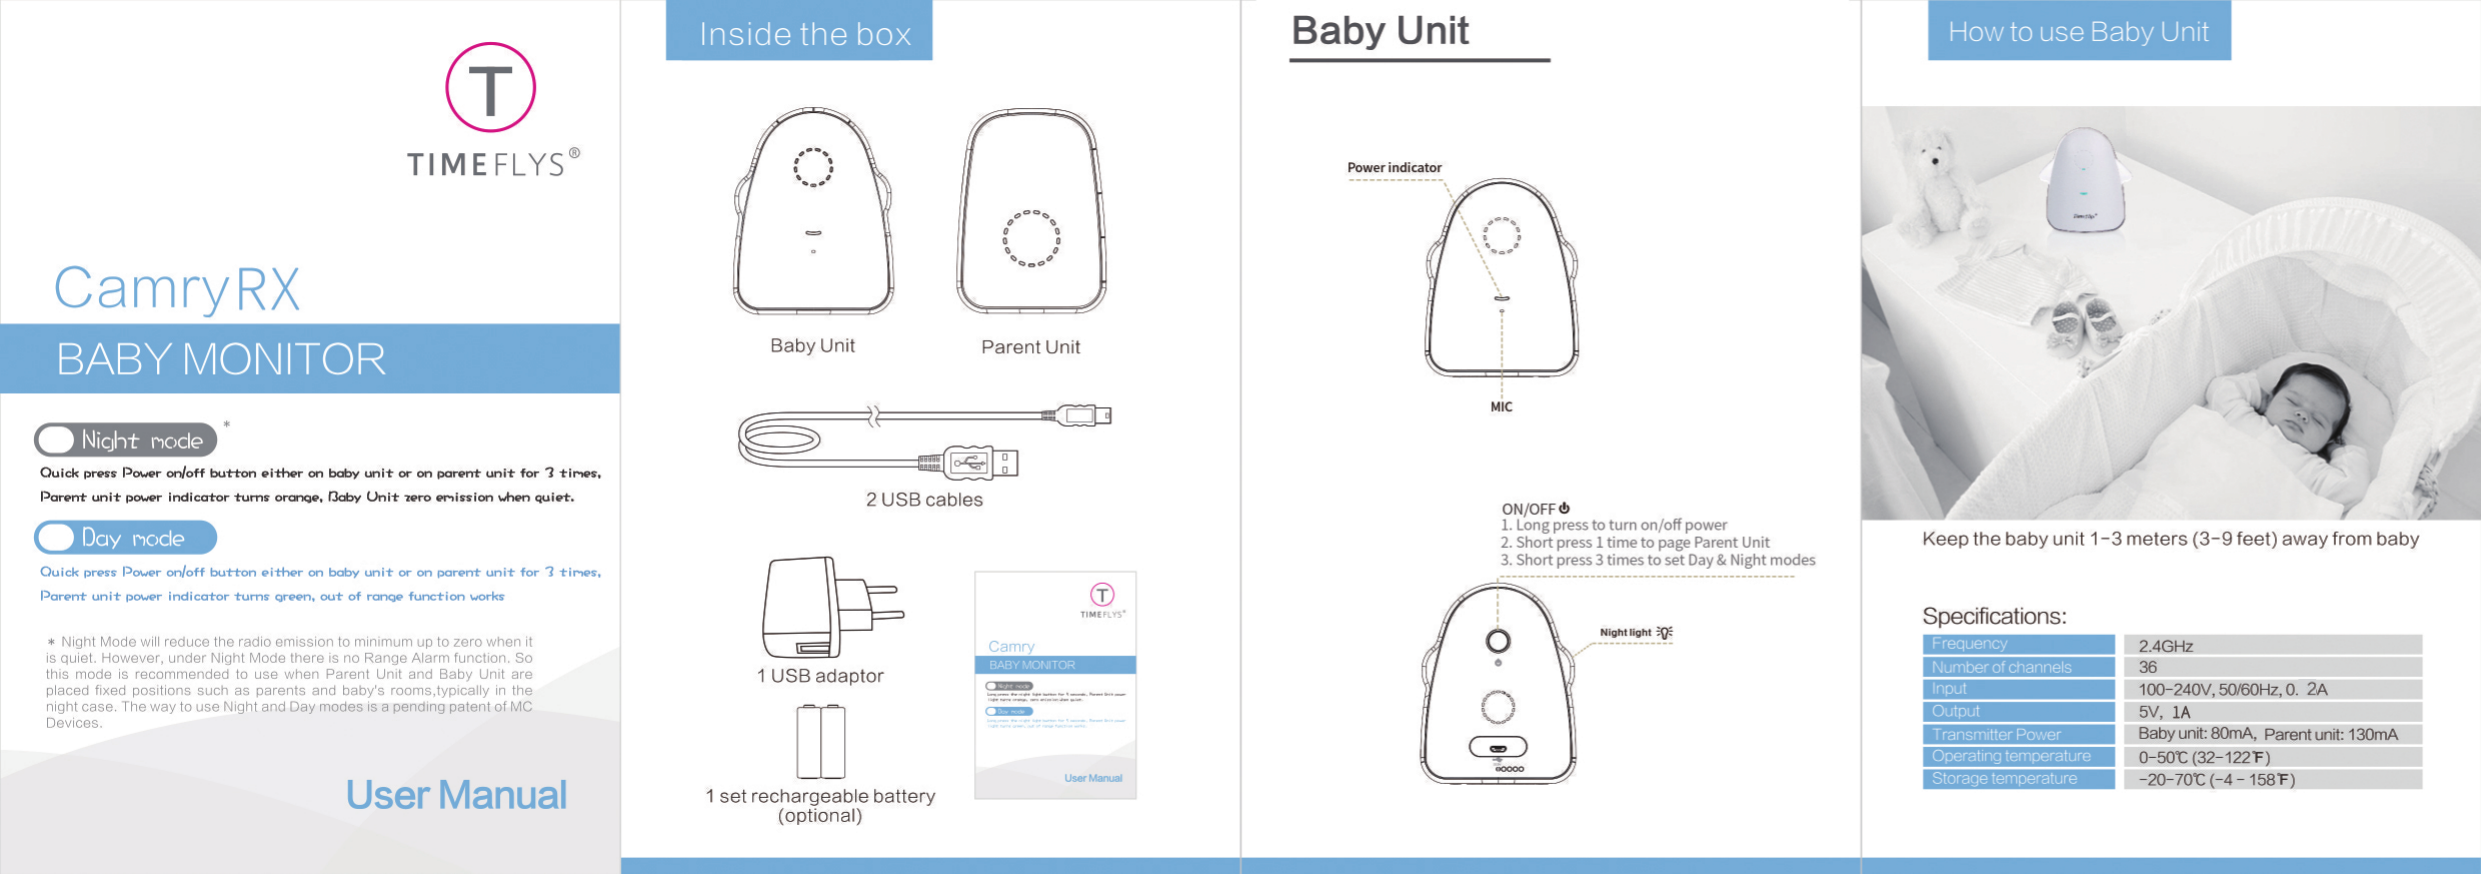Click the micro USB port on the rear diagram
The width and height of the screenshot is (2481, 874).
point(1497,747)
